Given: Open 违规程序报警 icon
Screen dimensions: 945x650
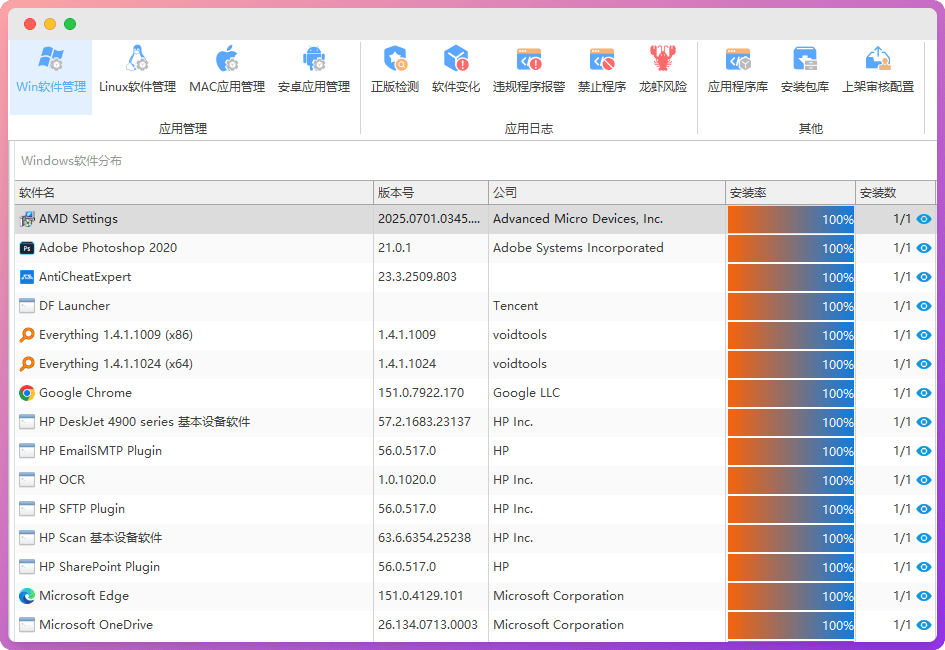Looking at the screenshot, I should pyautogui.click(x=529, y=59).
